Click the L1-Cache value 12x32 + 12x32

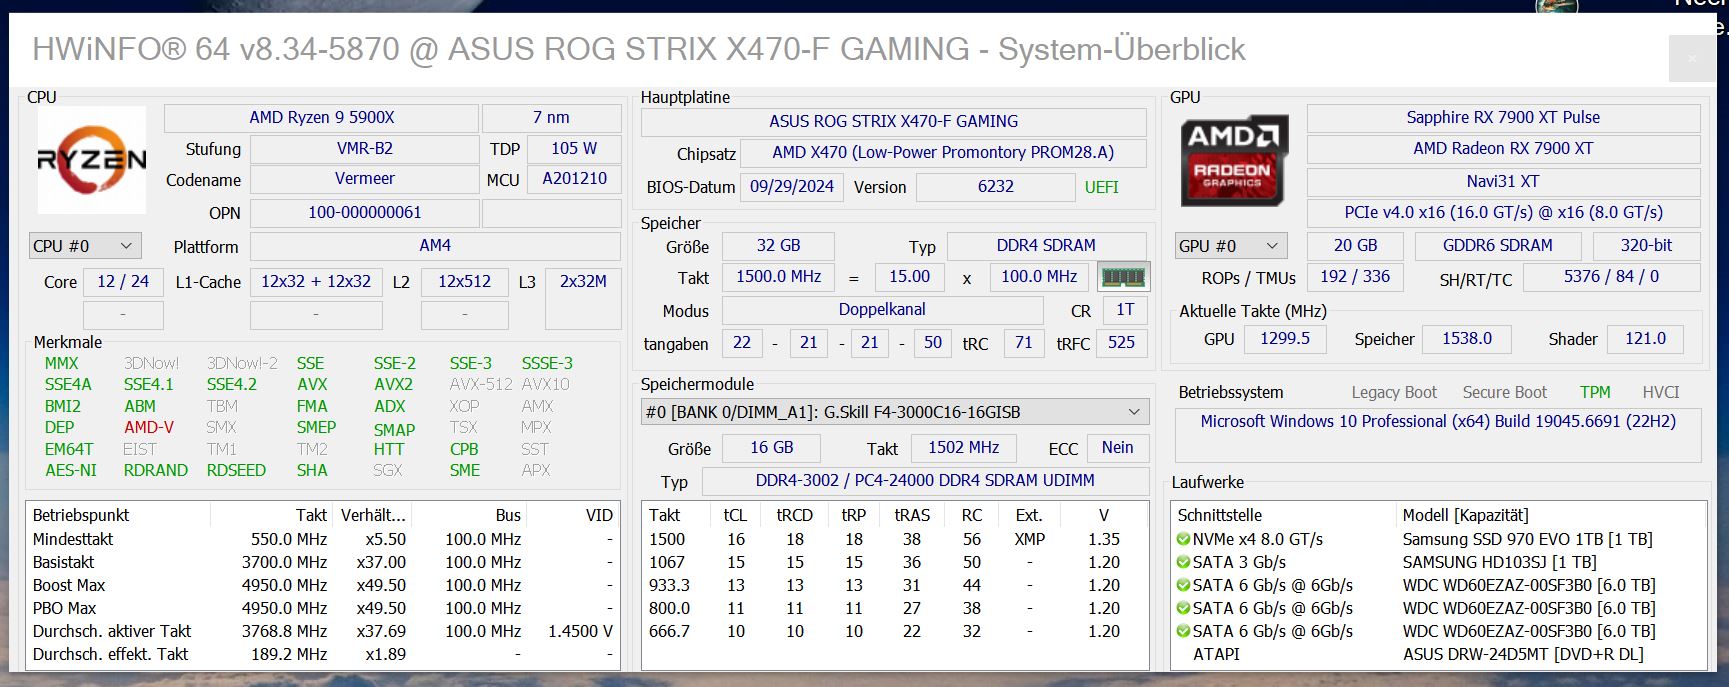(x=316, y=282)
